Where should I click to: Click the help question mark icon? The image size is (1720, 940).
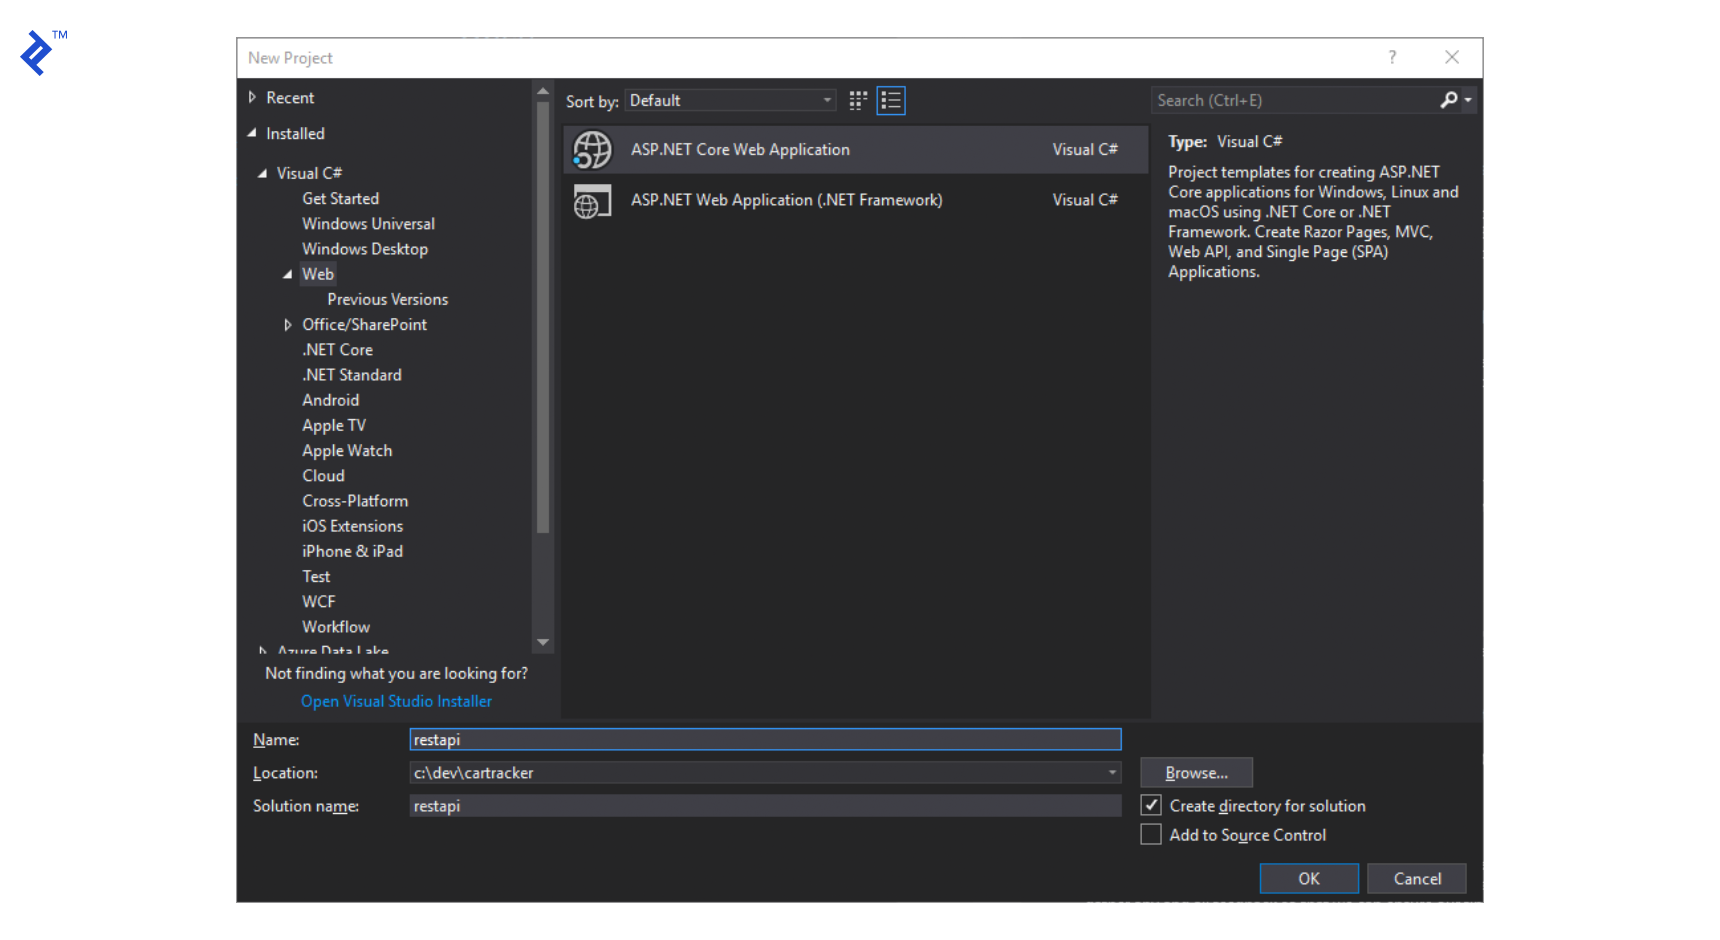[x=1392, y=57]
